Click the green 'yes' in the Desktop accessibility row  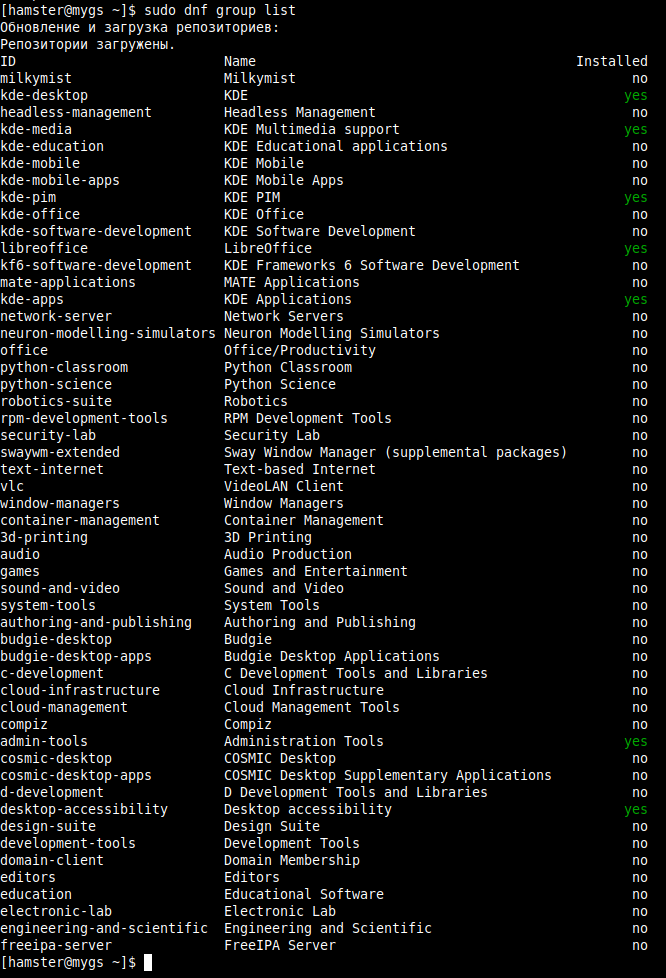(635, 809)
